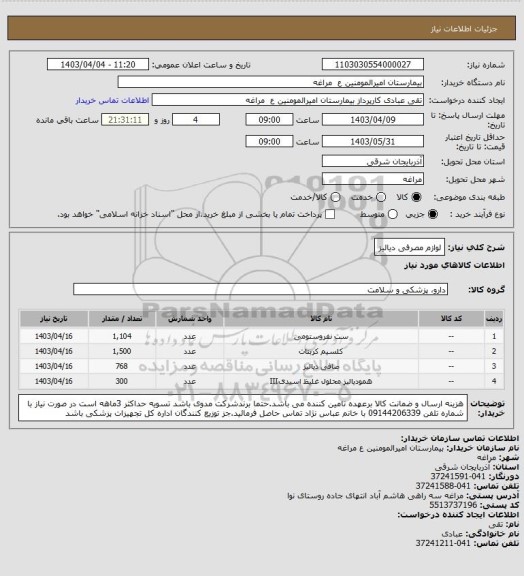Select the ست نفروستومی item name
The width and height of the screenshot is (524, 576).
point(322,336)
